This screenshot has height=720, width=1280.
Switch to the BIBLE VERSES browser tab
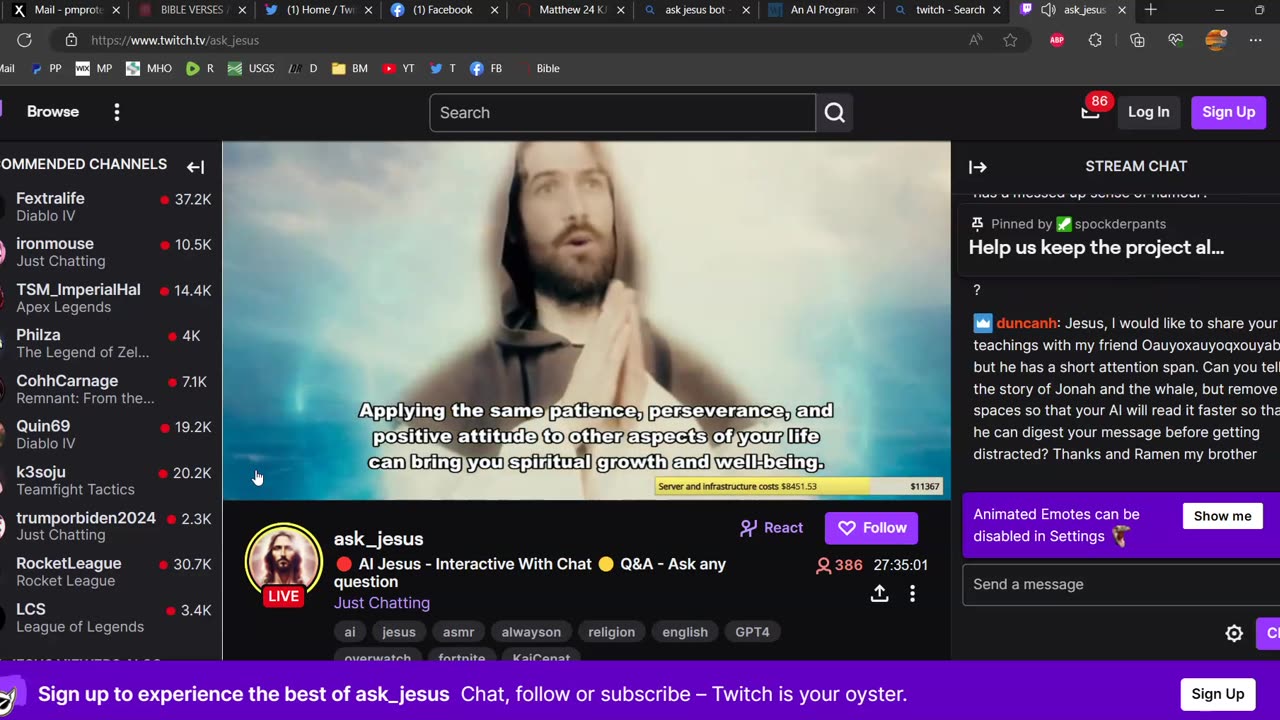point(190,10)
